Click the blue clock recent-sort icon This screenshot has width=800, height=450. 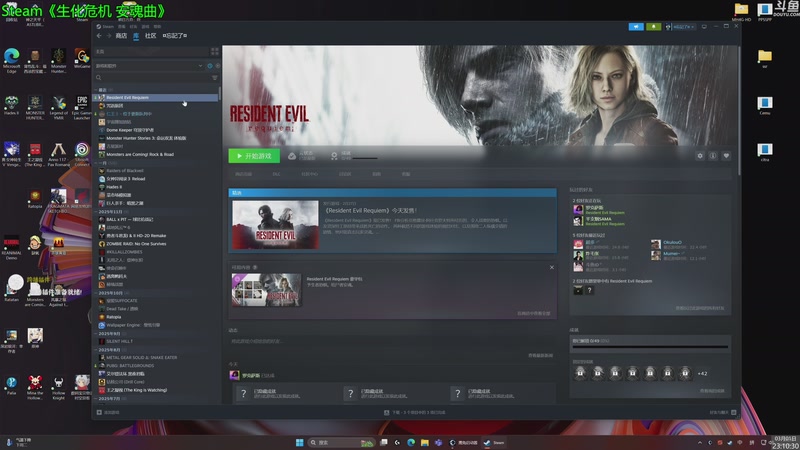coord(210,66)
